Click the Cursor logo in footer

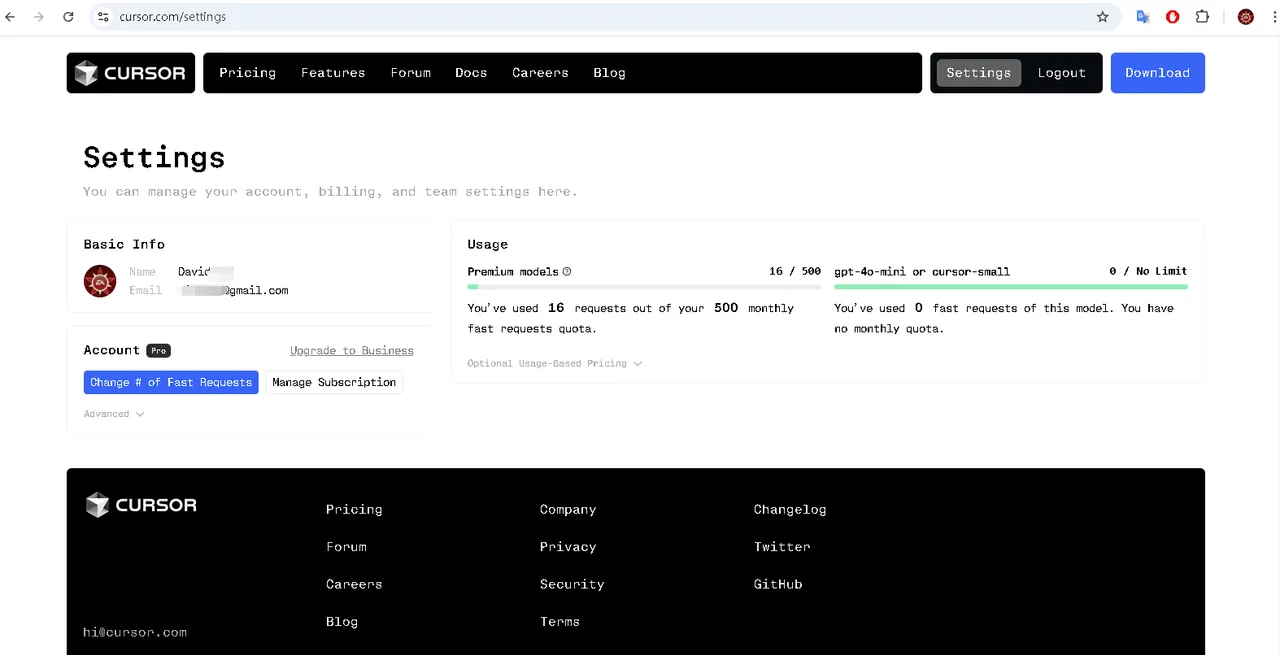141,505
